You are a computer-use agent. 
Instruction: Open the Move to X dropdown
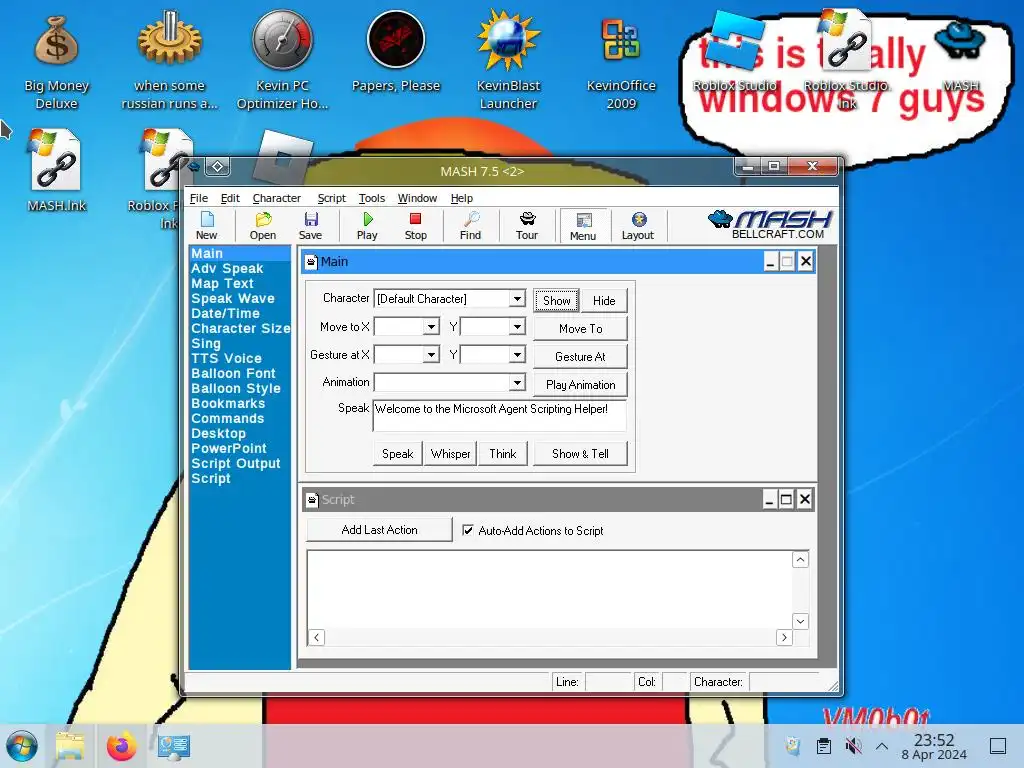pyautogui.click(x=431, y=327)
